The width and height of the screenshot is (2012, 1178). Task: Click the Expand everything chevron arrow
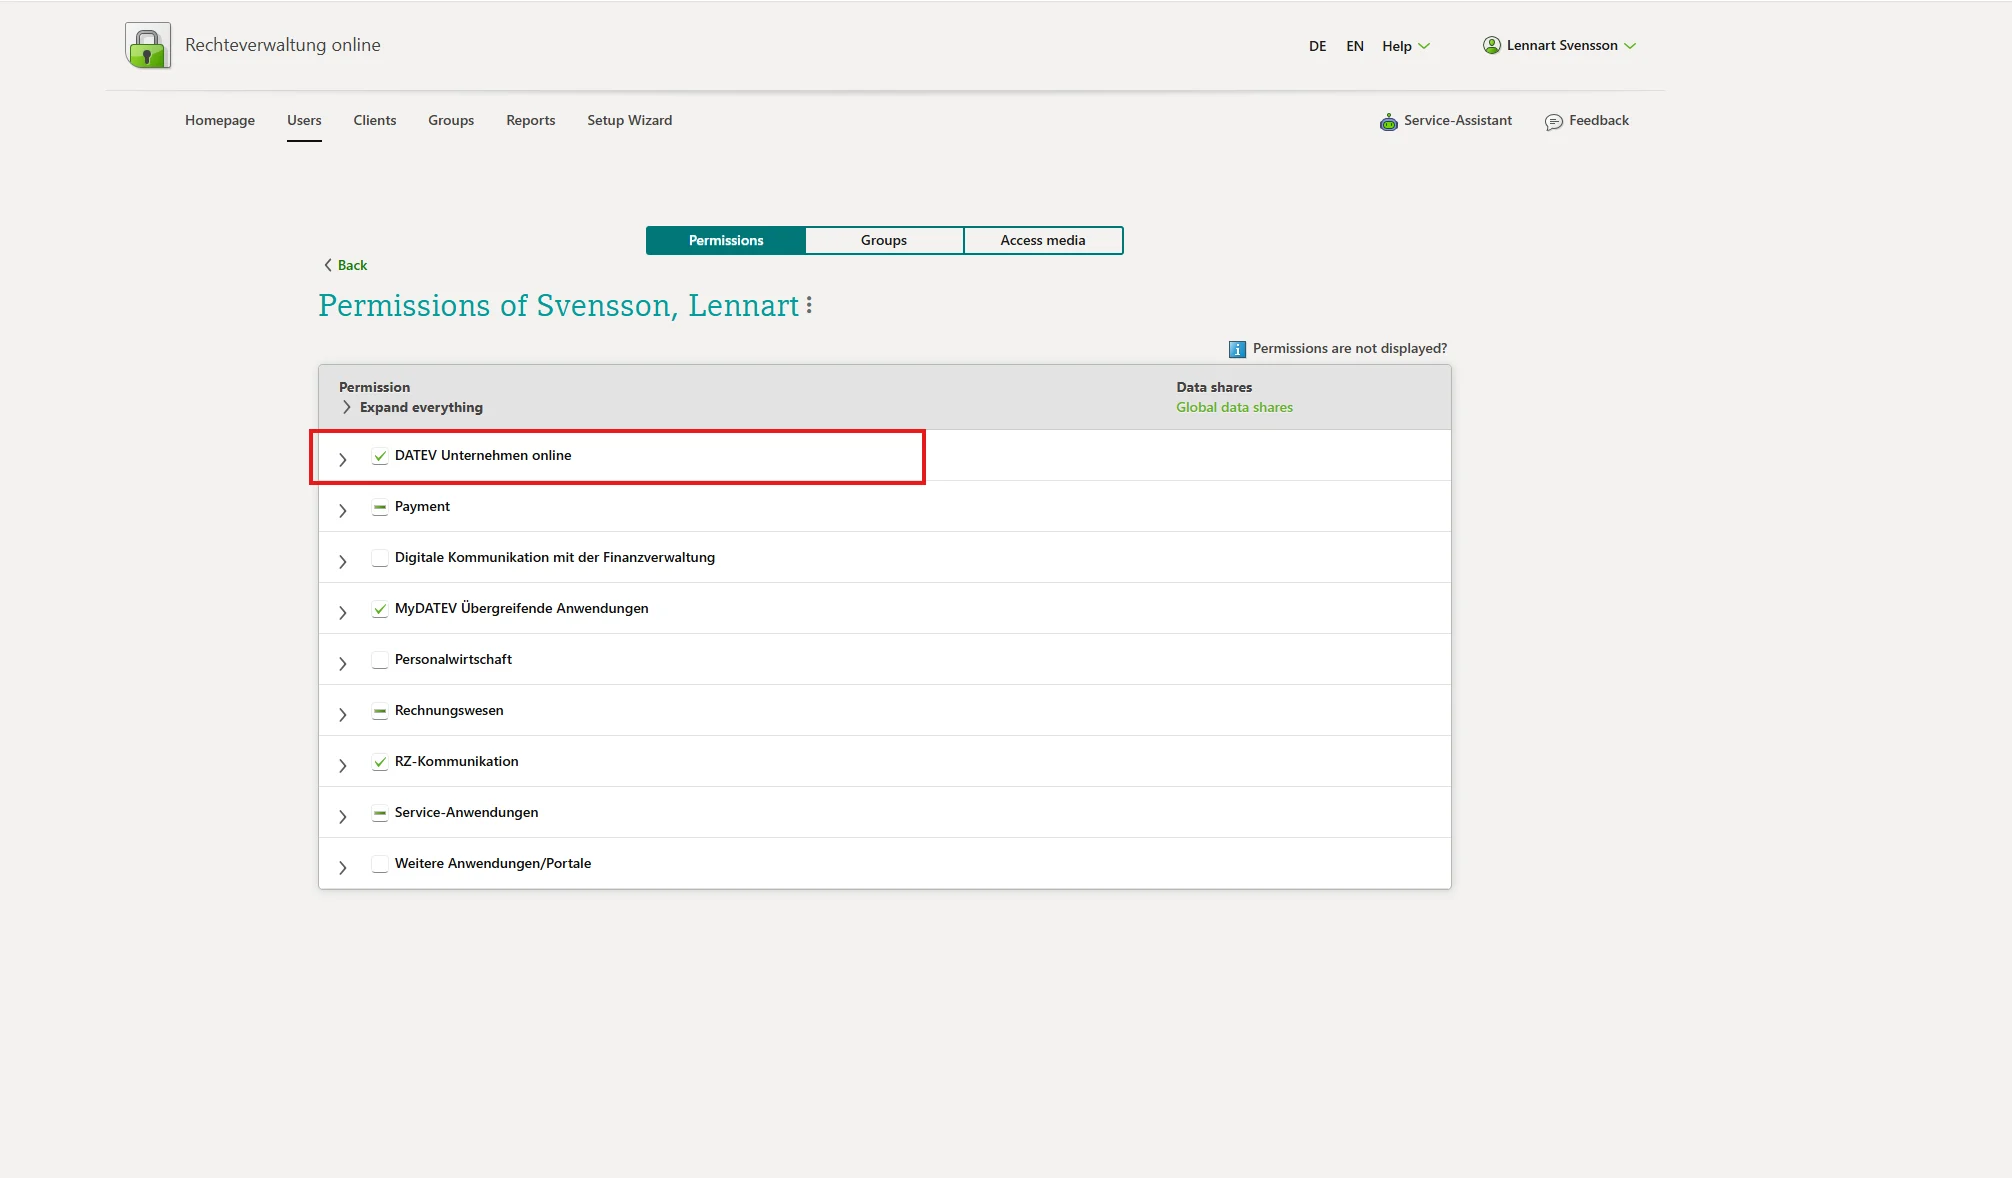tap(346, 407)
